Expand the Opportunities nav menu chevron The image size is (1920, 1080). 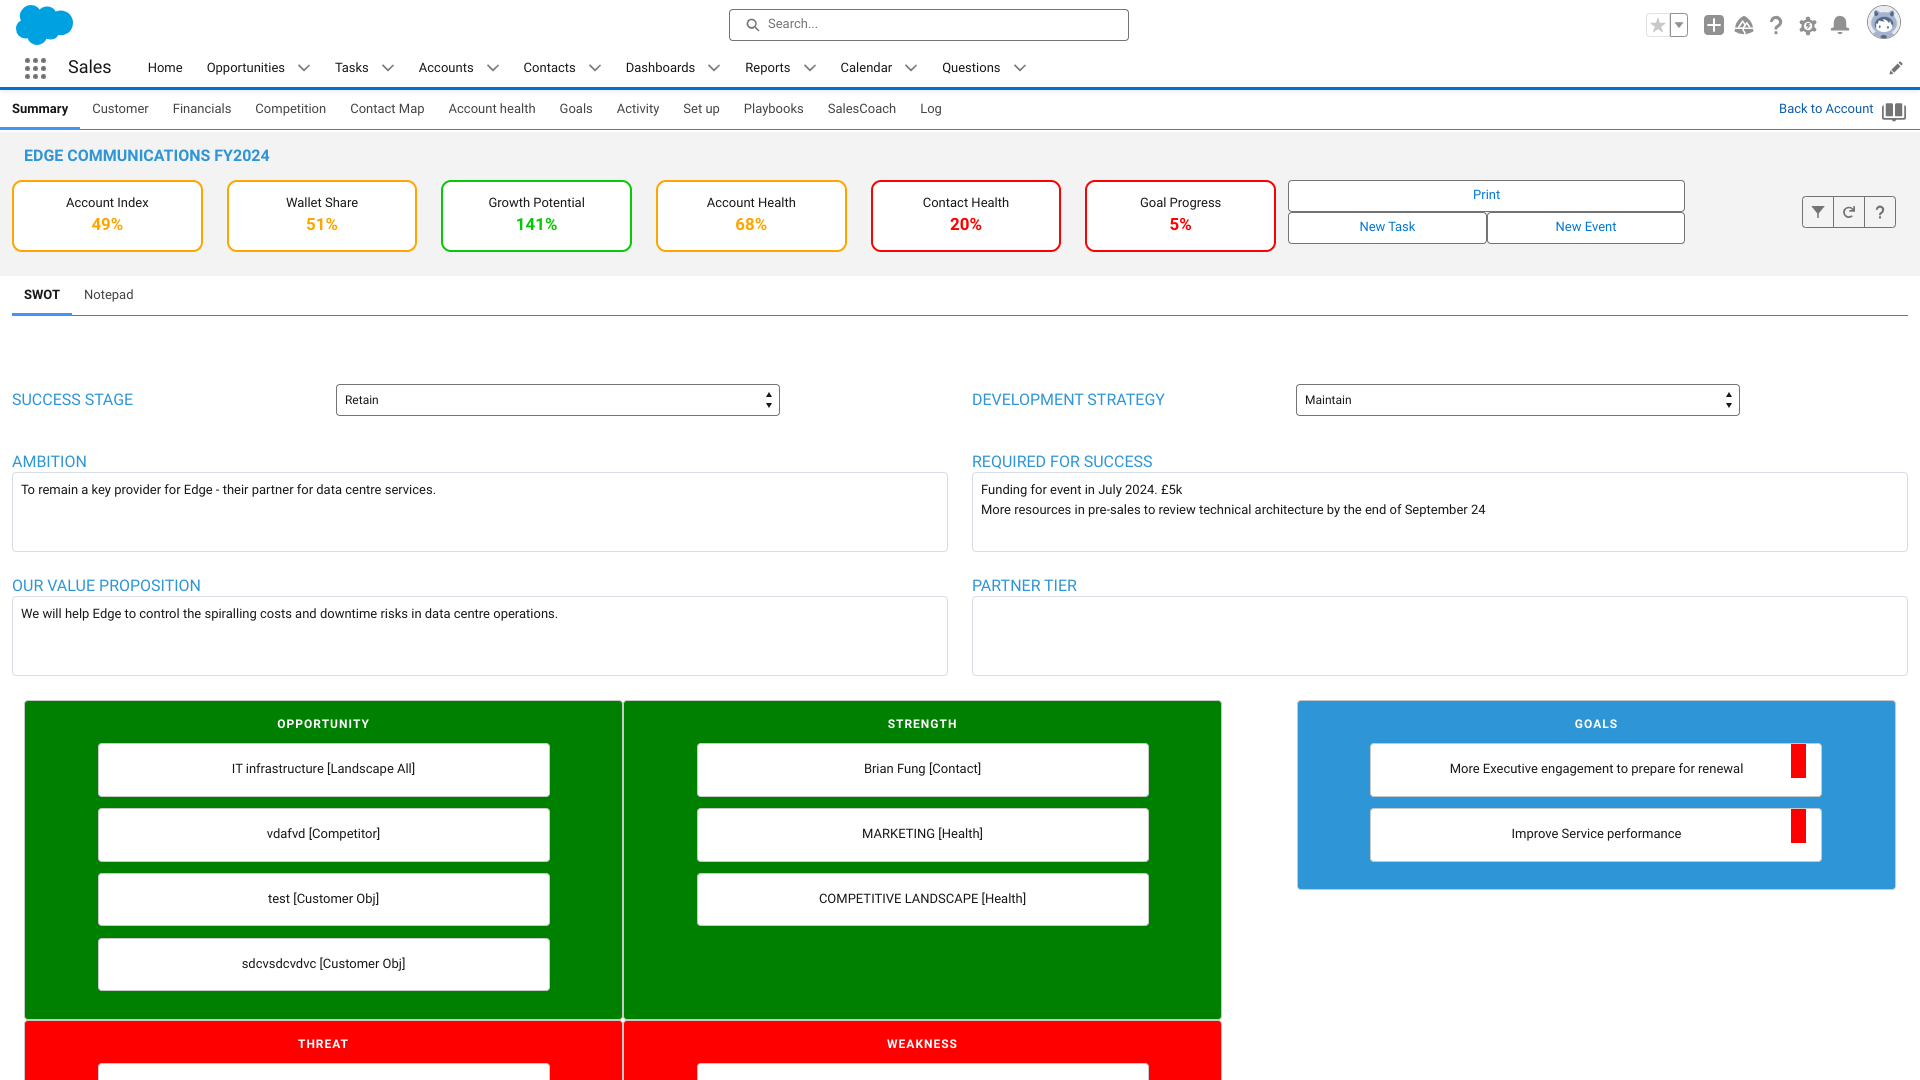304,68
